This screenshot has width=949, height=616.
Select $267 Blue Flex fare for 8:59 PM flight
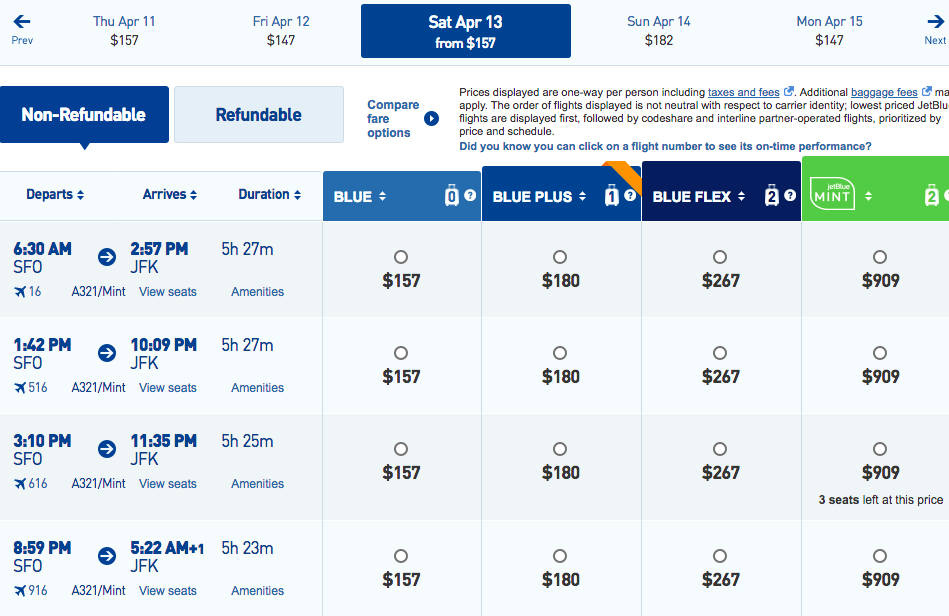(720, 556)
